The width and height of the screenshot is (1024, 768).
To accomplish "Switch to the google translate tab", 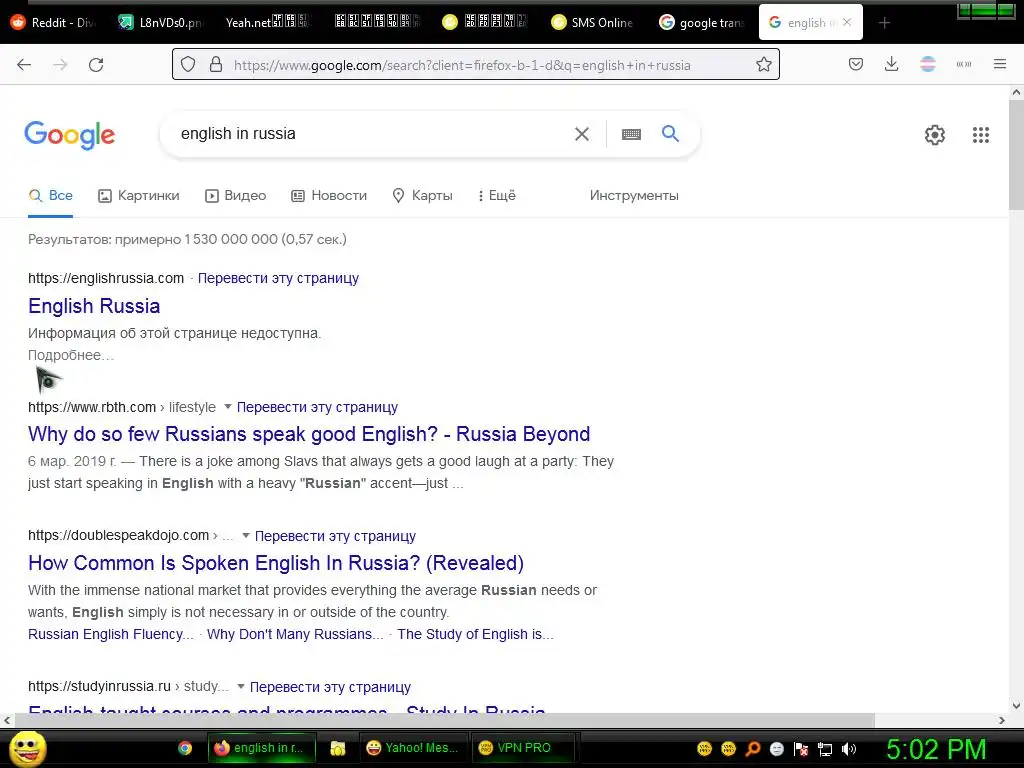I will [x=702, y=23].
